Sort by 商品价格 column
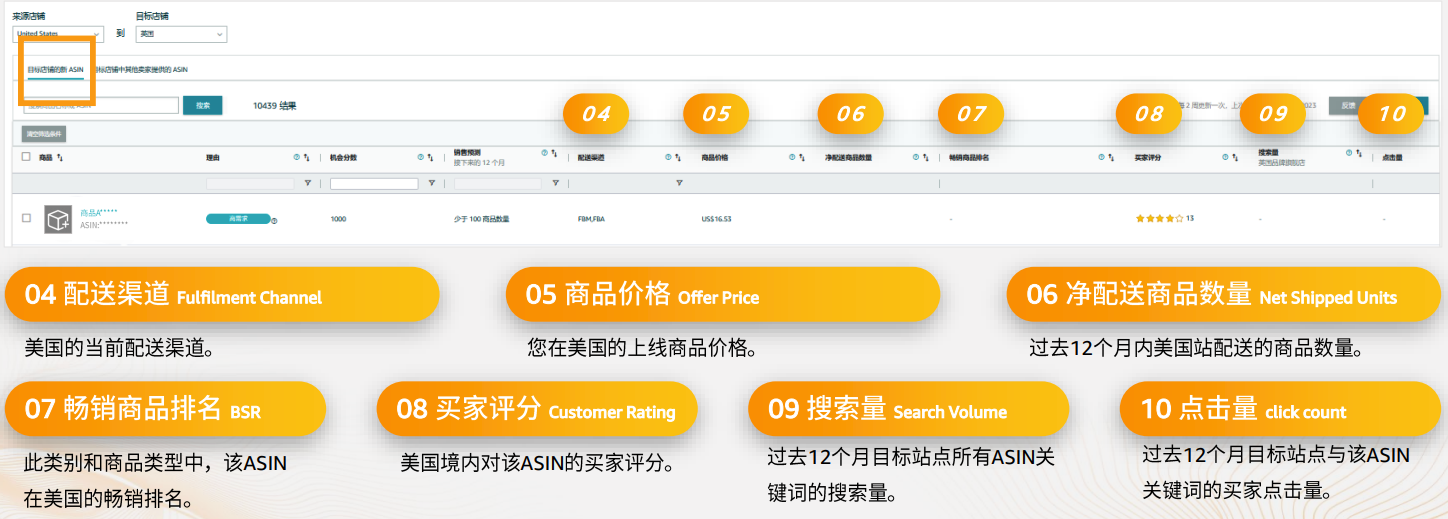 (802, 158)
